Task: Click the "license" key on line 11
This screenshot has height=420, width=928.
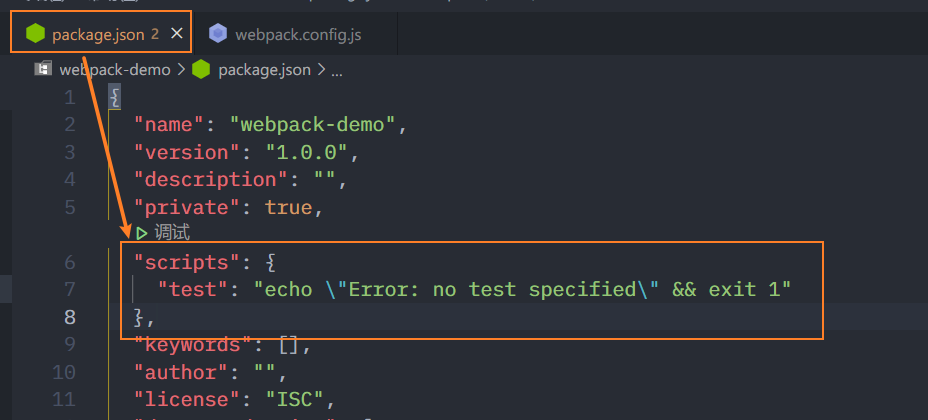Action: pyautogui.click(x=188, y=400)
